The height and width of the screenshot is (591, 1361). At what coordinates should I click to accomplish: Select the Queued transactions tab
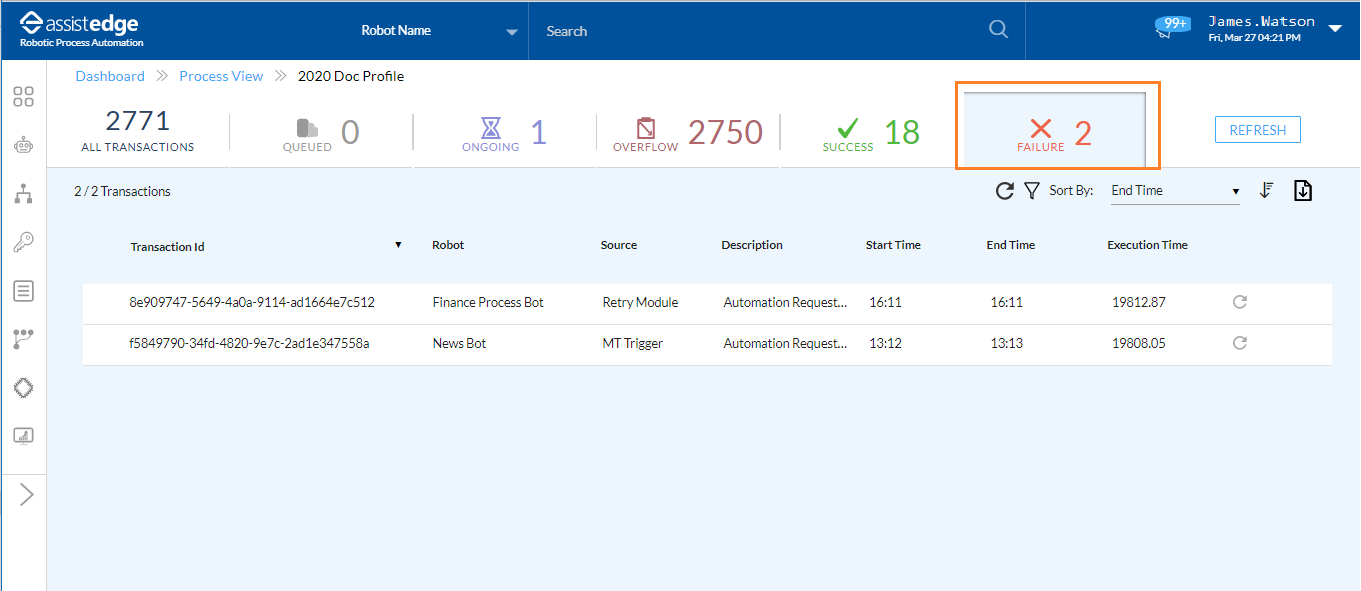point(321,133)
